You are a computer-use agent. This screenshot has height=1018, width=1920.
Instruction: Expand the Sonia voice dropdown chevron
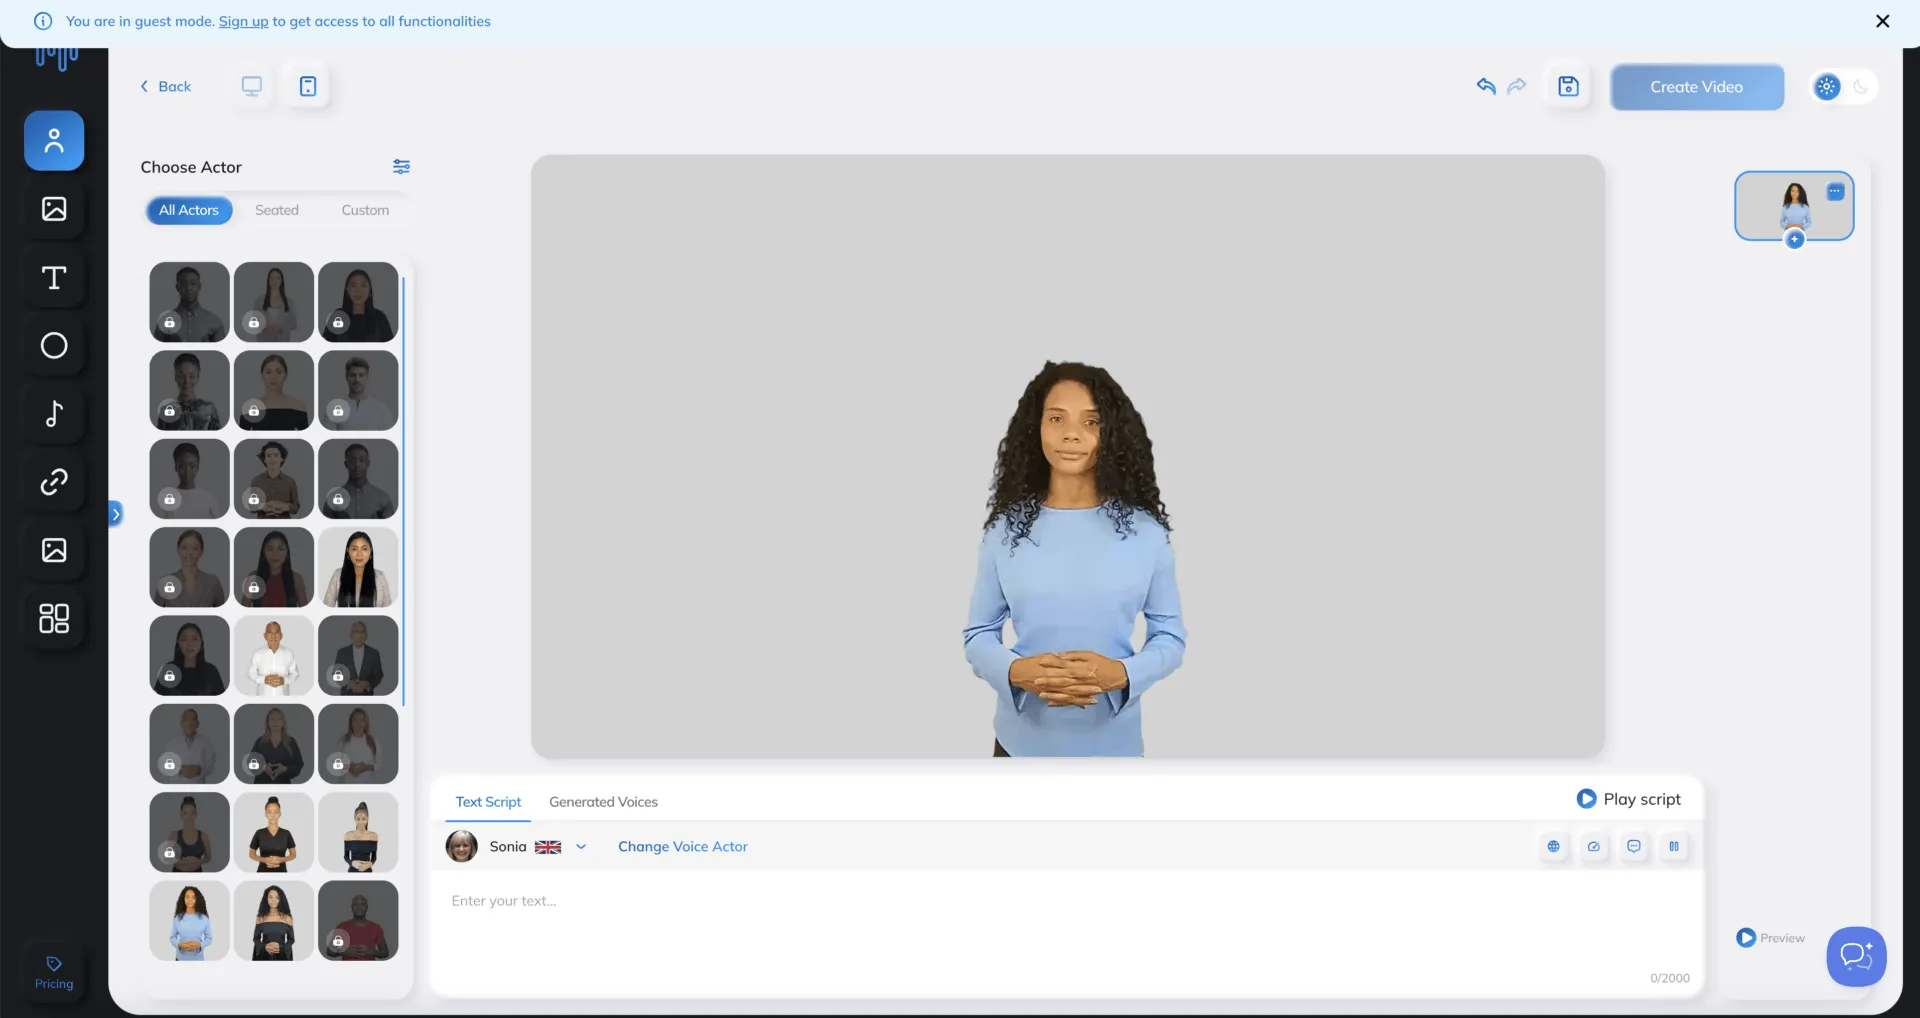[581, 847]
